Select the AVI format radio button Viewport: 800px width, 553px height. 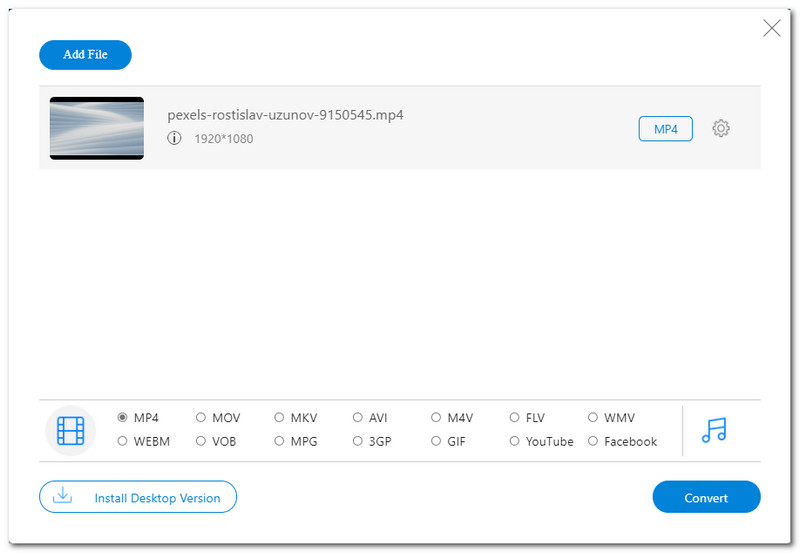click(358, 418)
